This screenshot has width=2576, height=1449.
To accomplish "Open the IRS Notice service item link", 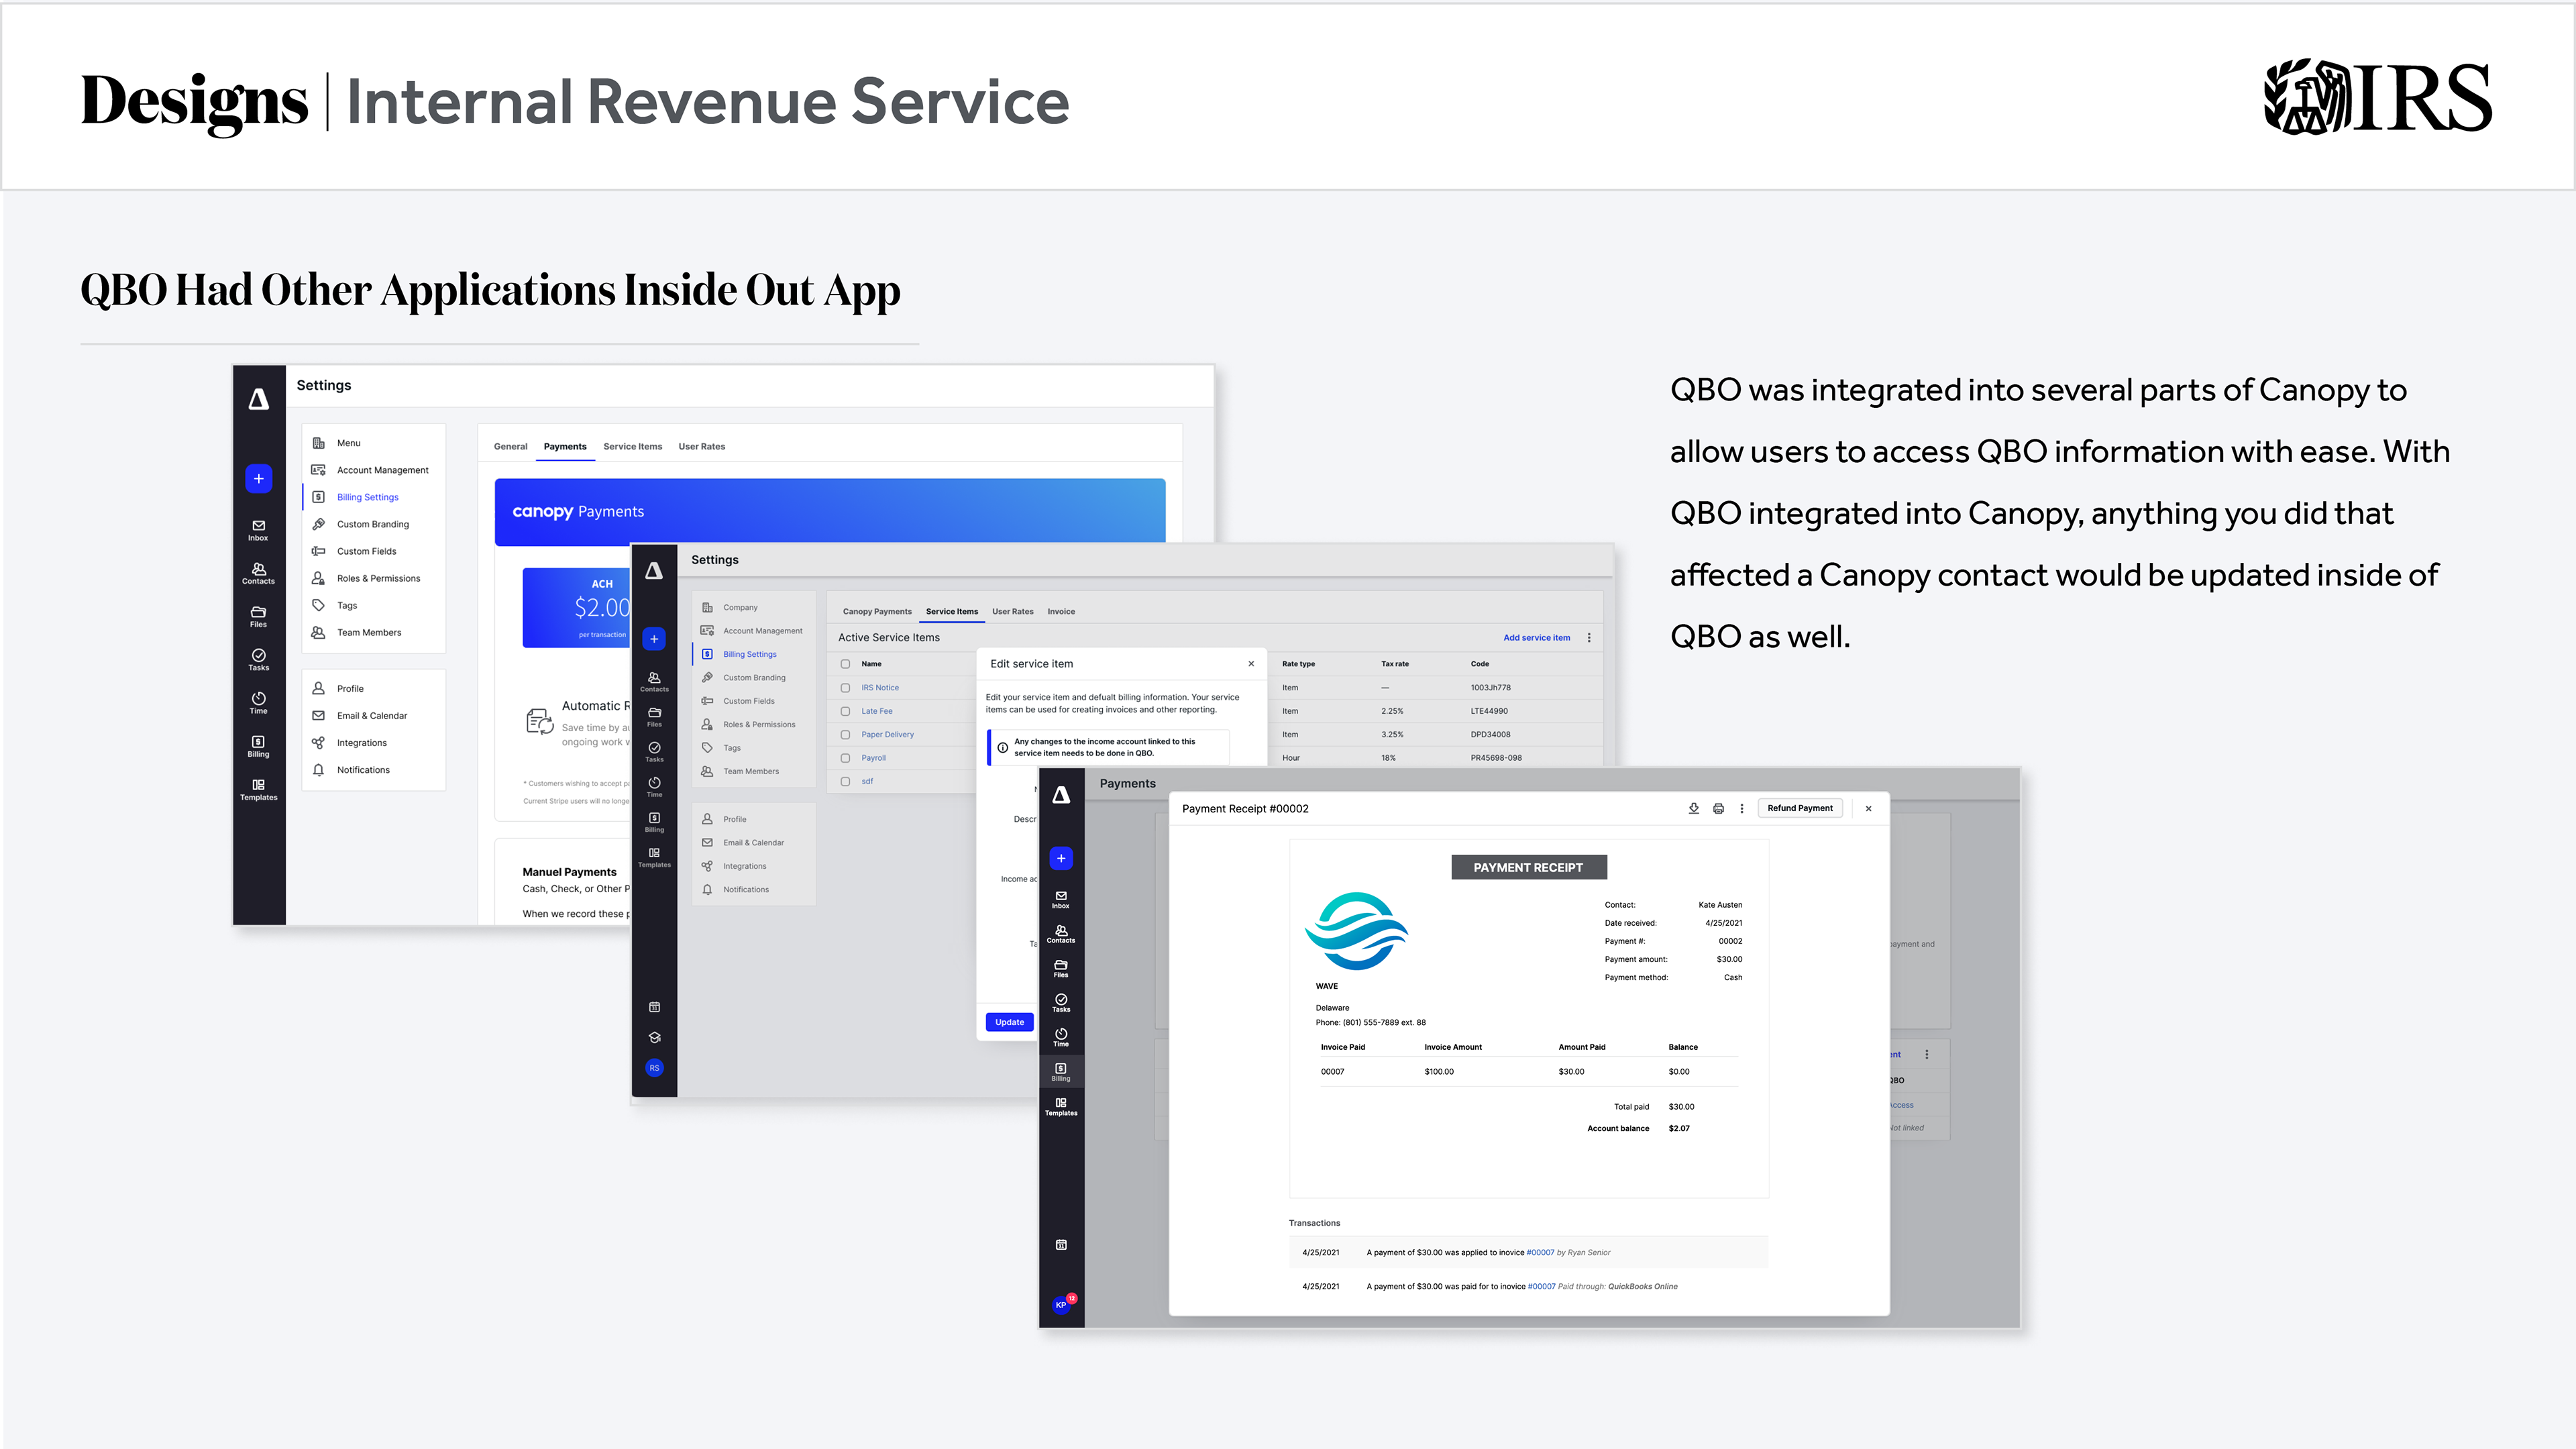I will click(880, 688).
